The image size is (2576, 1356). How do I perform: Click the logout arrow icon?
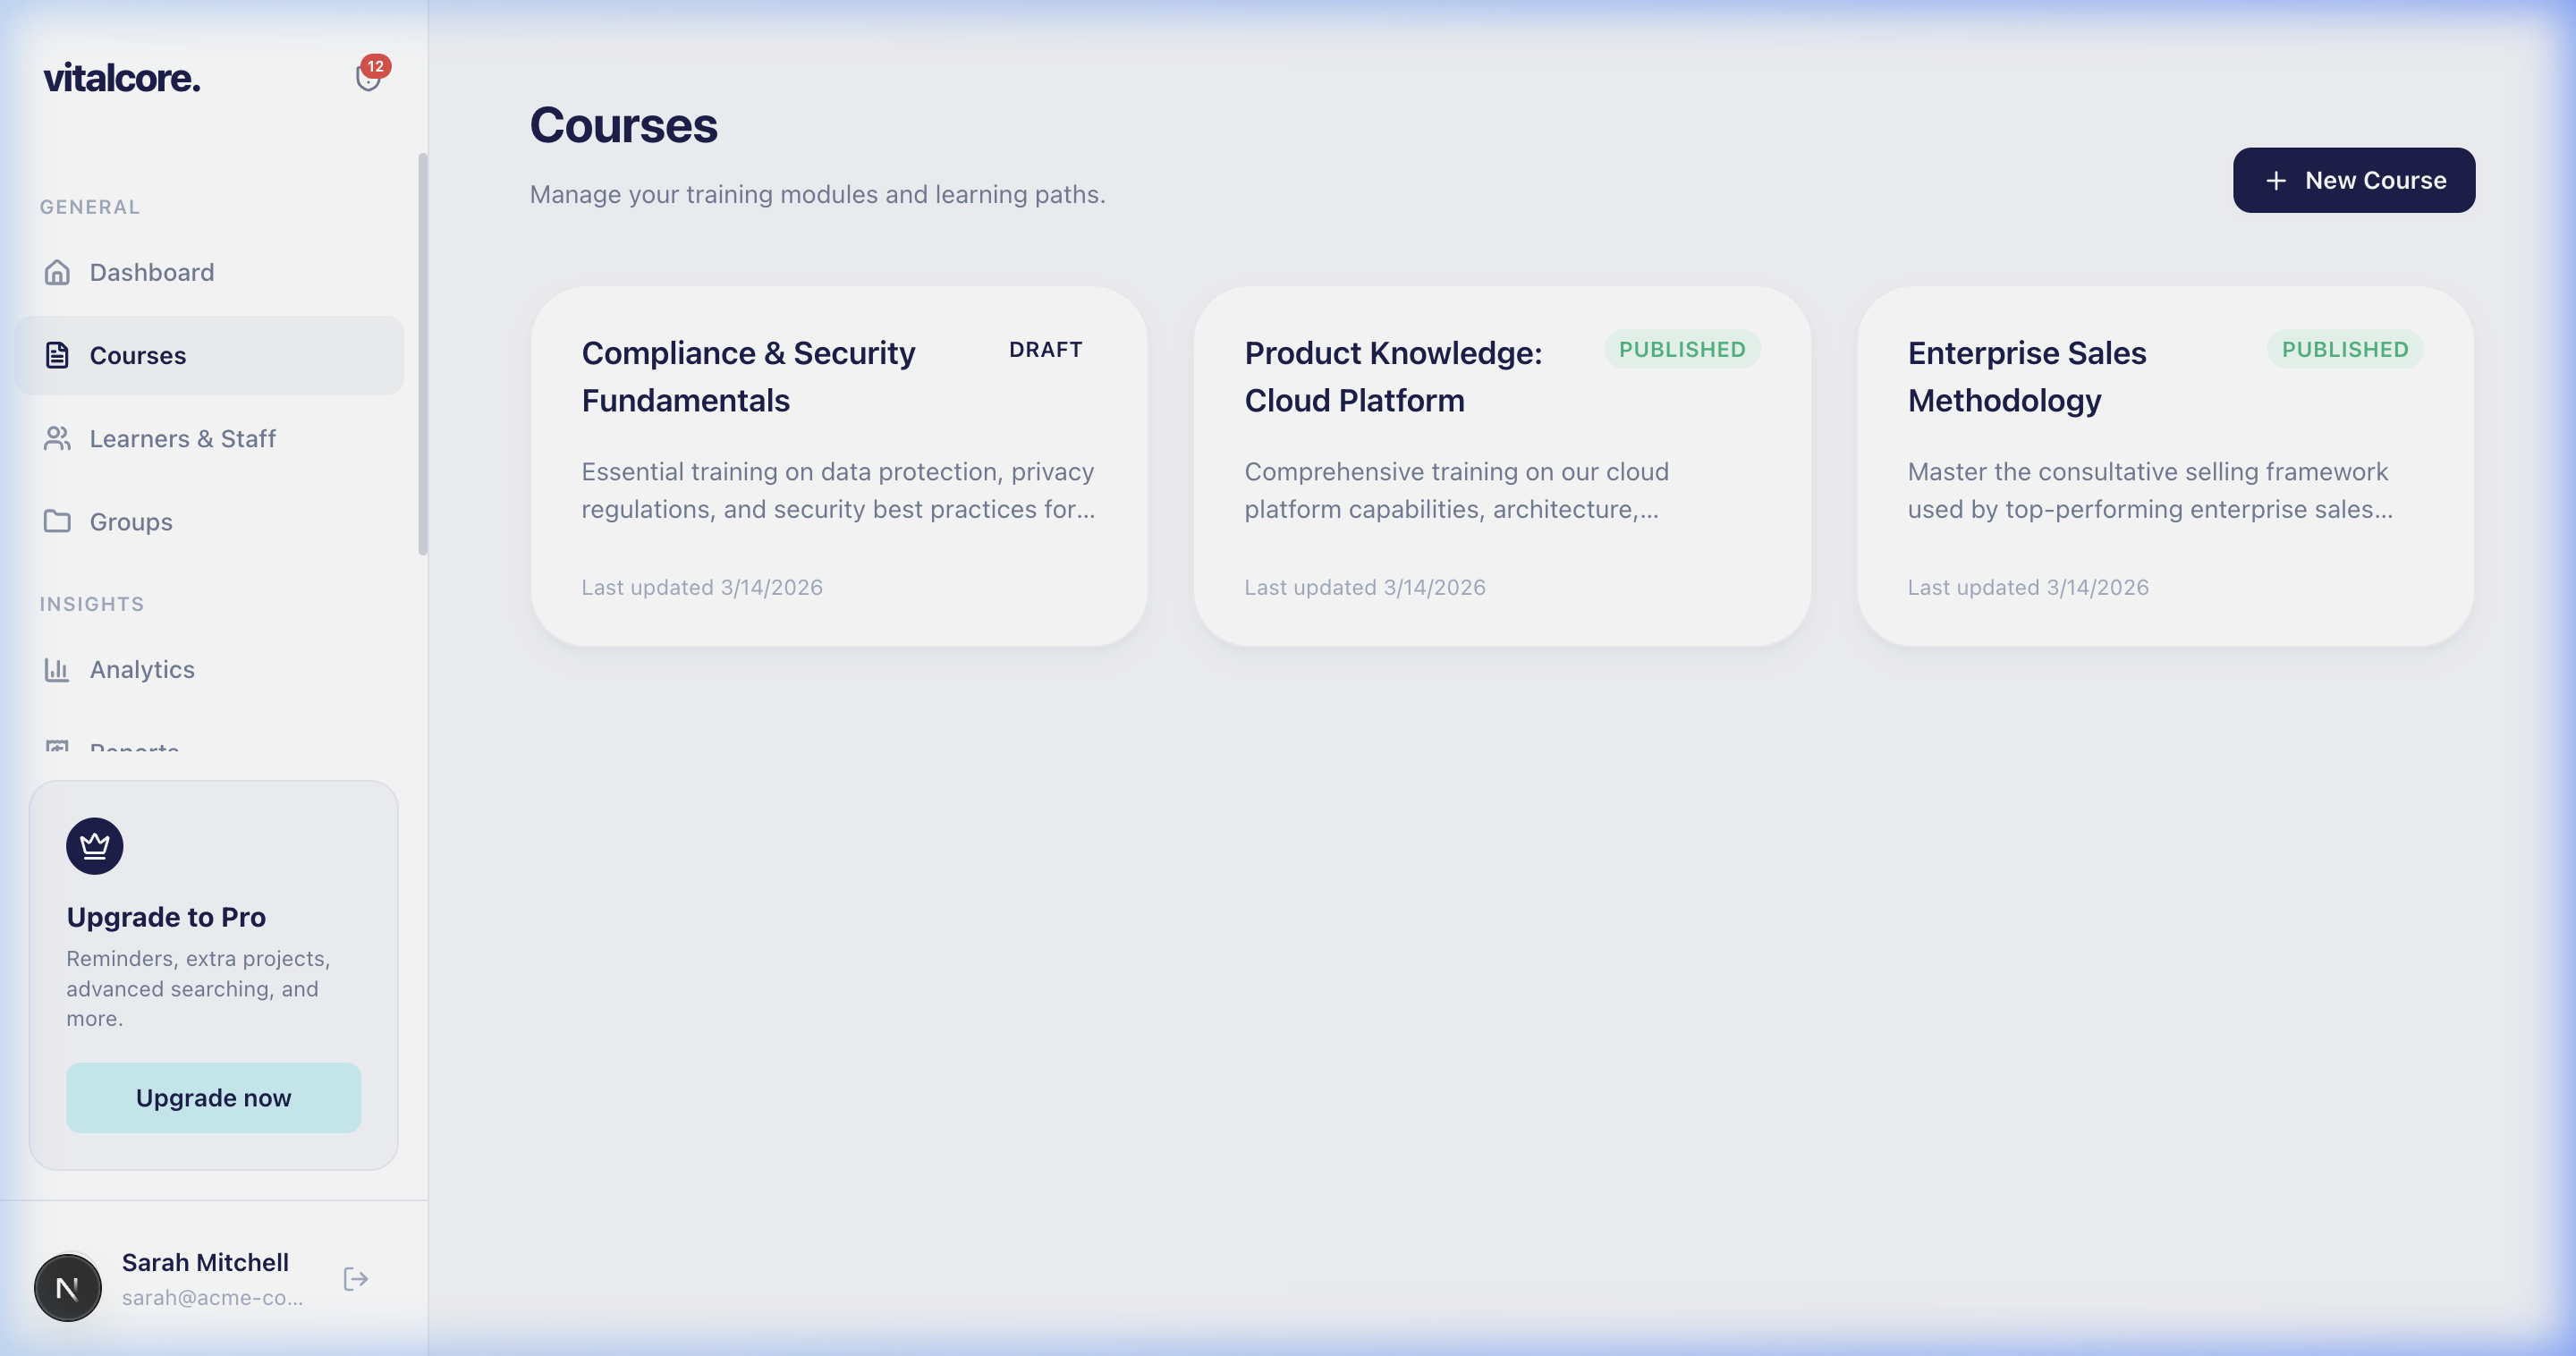coord(356,1279)
